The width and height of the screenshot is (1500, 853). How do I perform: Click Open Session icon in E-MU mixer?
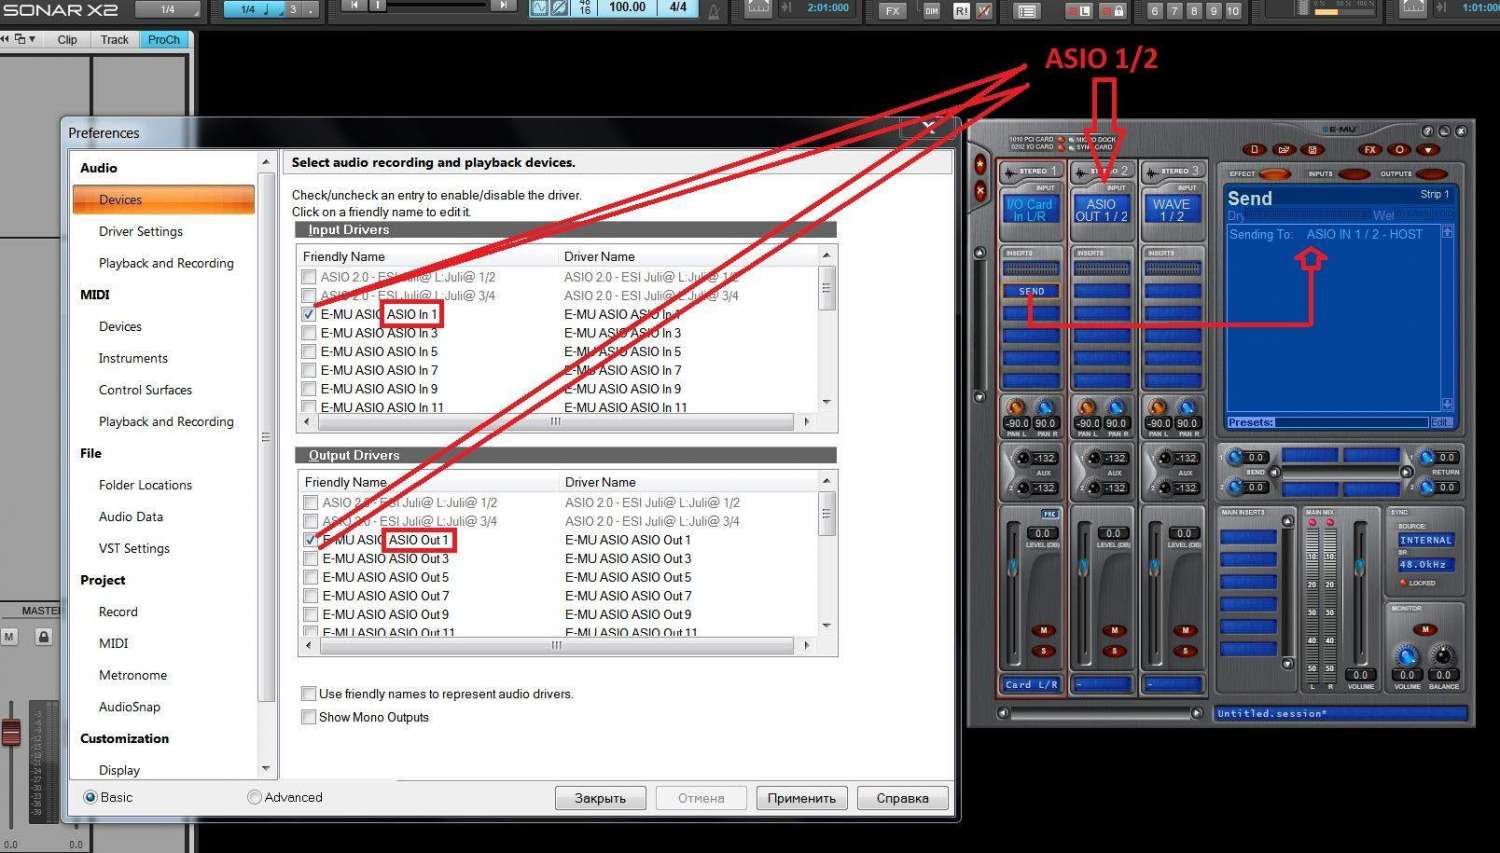(1284, 150)
